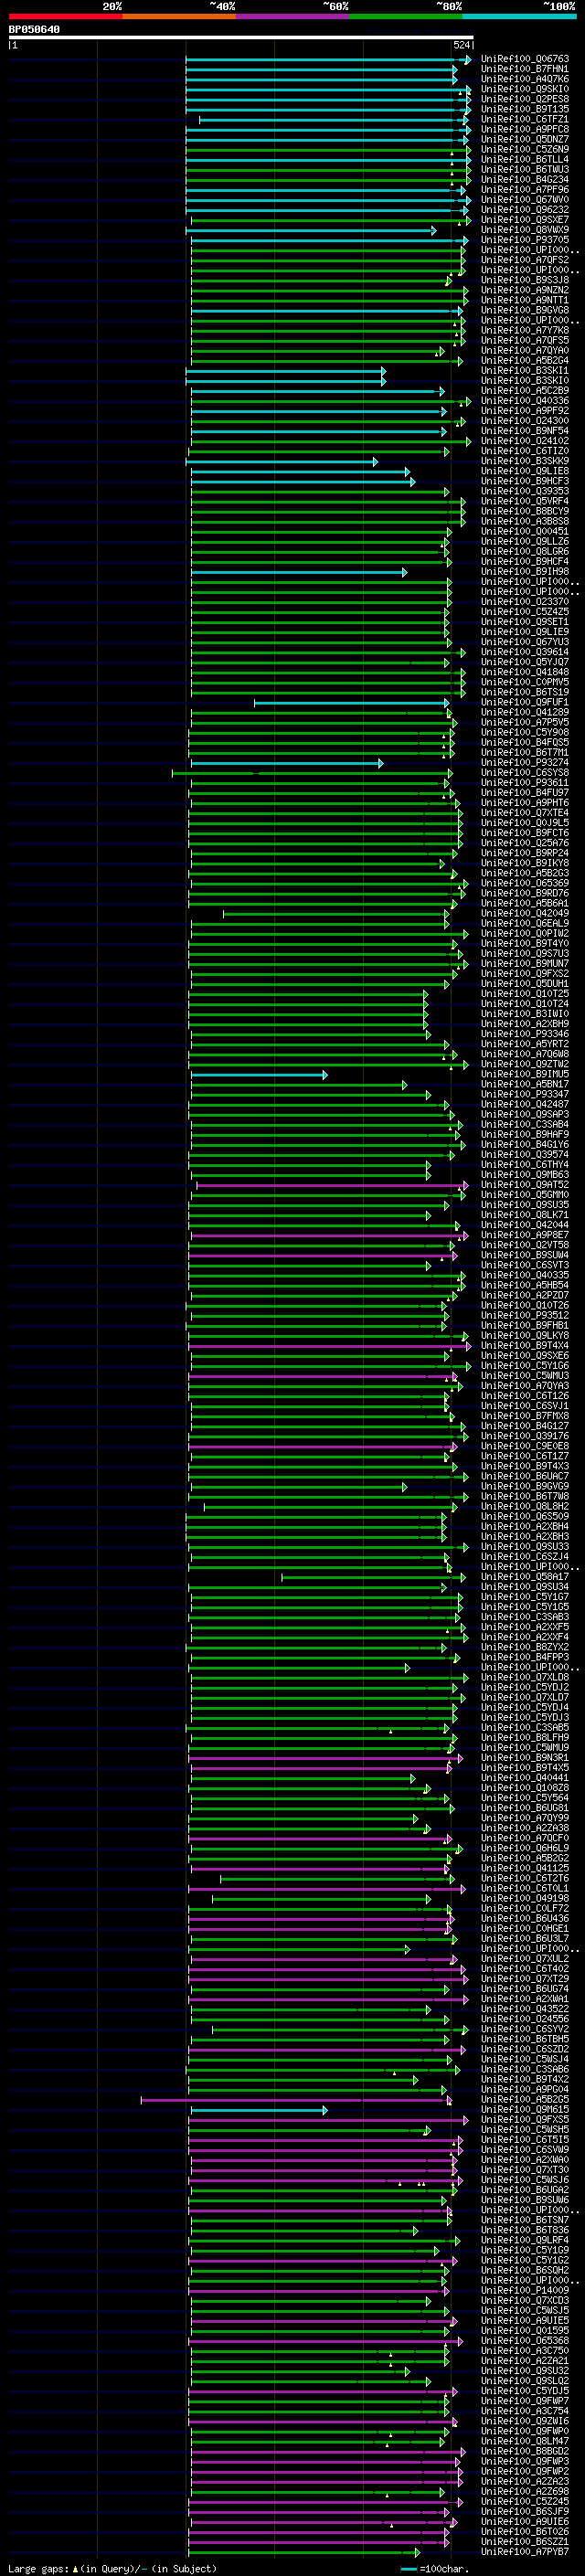Image resolution: width=585 pixels, height=2576 pixels.
Task: Click the UniRef100_Q01595 label
Action: 525,2332
